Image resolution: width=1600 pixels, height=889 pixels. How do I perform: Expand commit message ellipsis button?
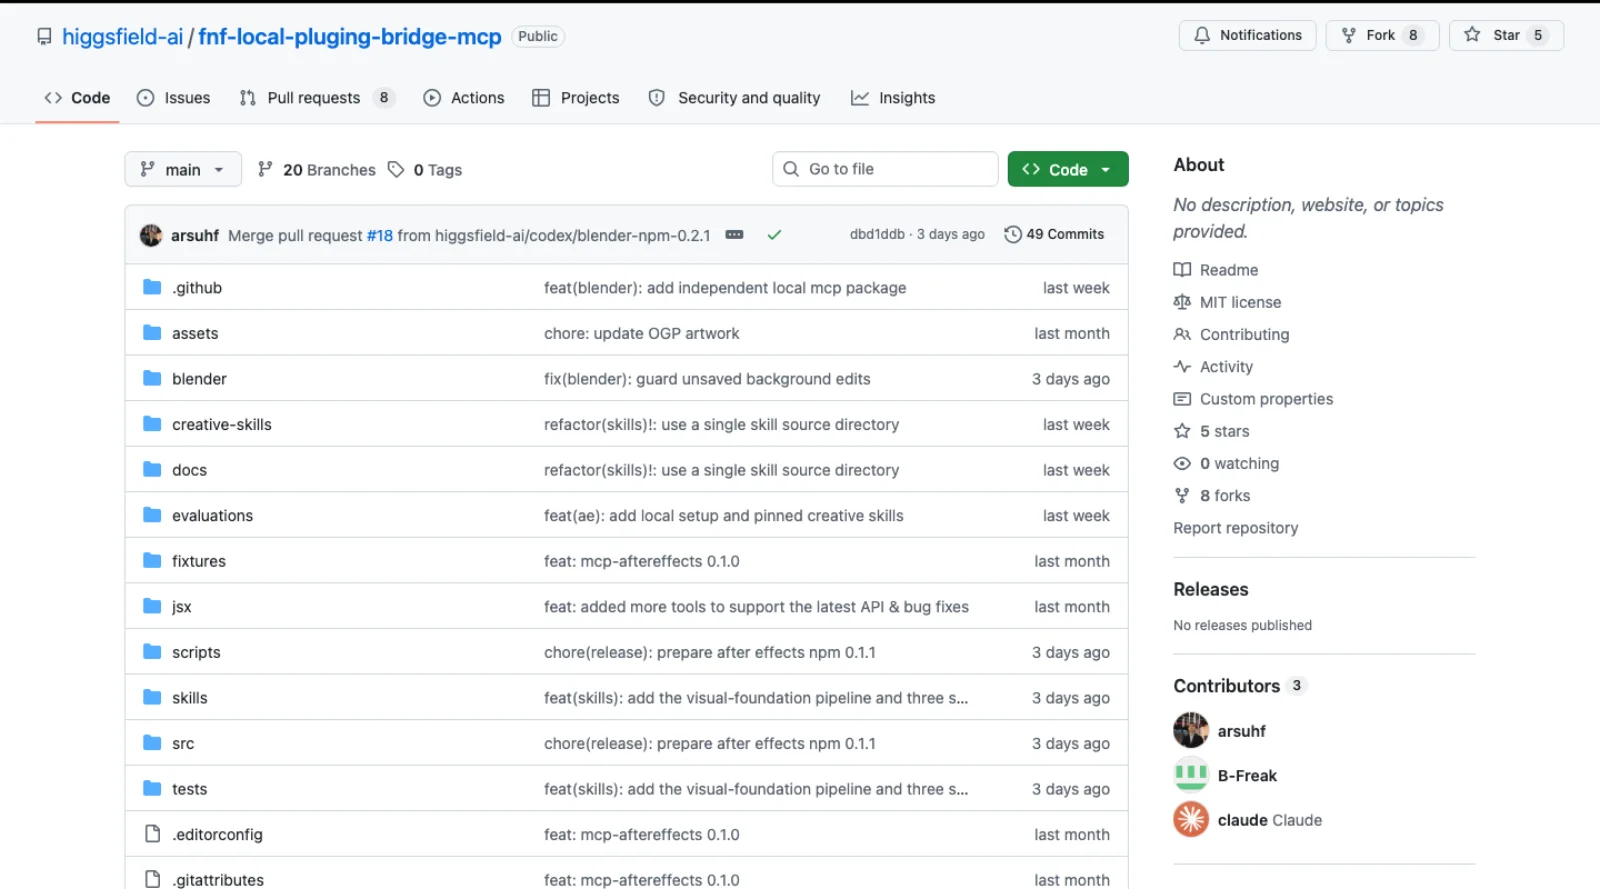[734, 235]
